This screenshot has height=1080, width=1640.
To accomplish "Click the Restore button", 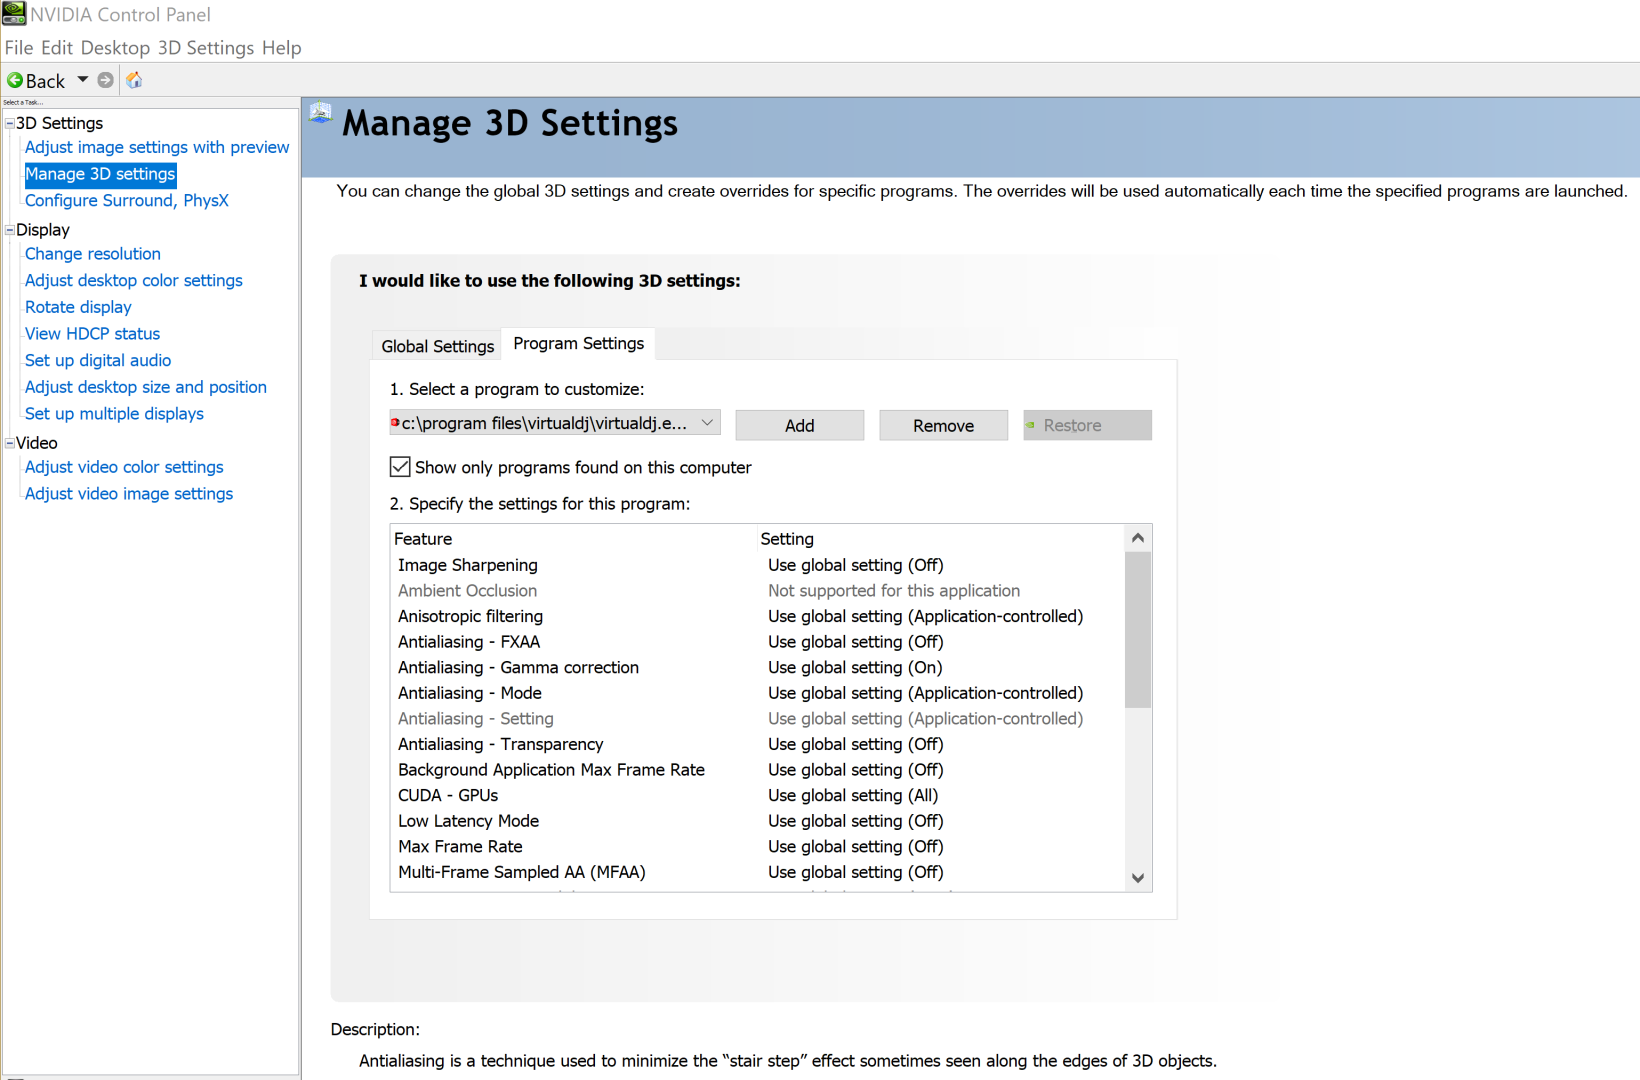I will click(x=1088, y=425).
